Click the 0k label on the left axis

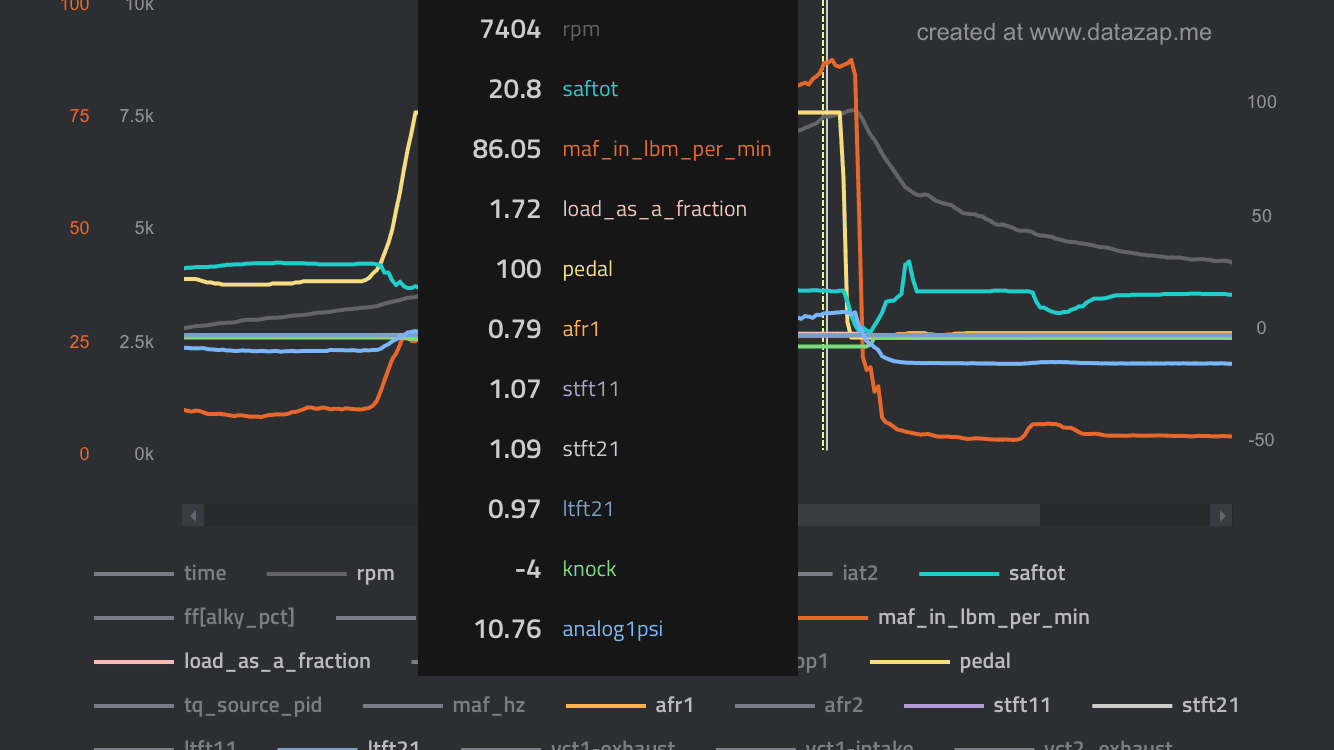click(x=144, y=454)
